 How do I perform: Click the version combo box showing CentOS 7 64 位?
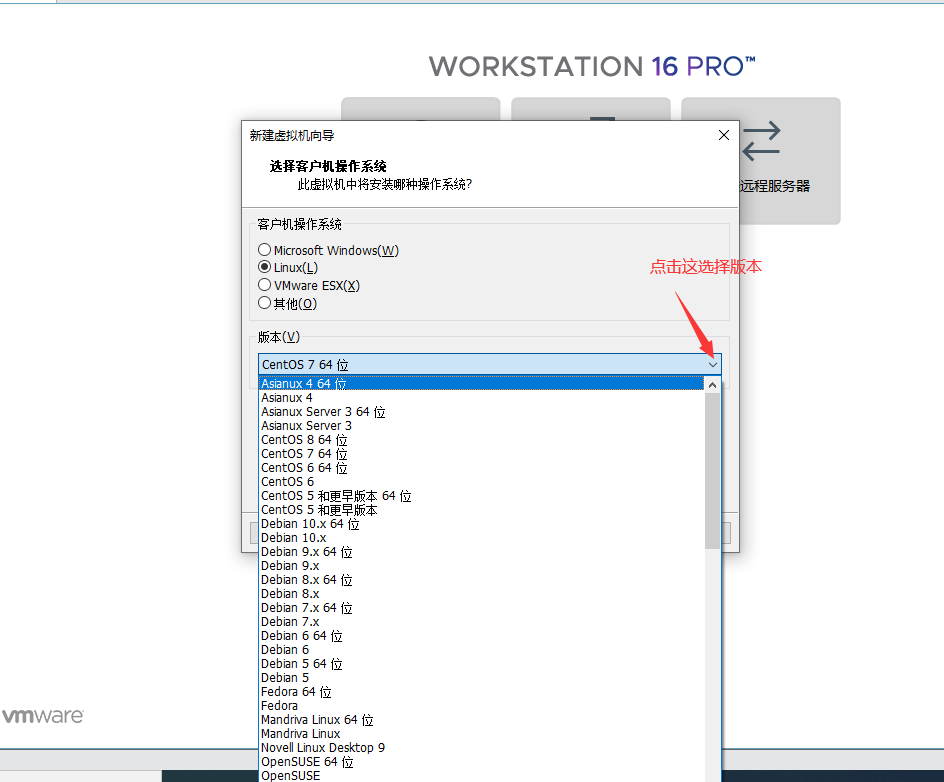tap(489, 365)
